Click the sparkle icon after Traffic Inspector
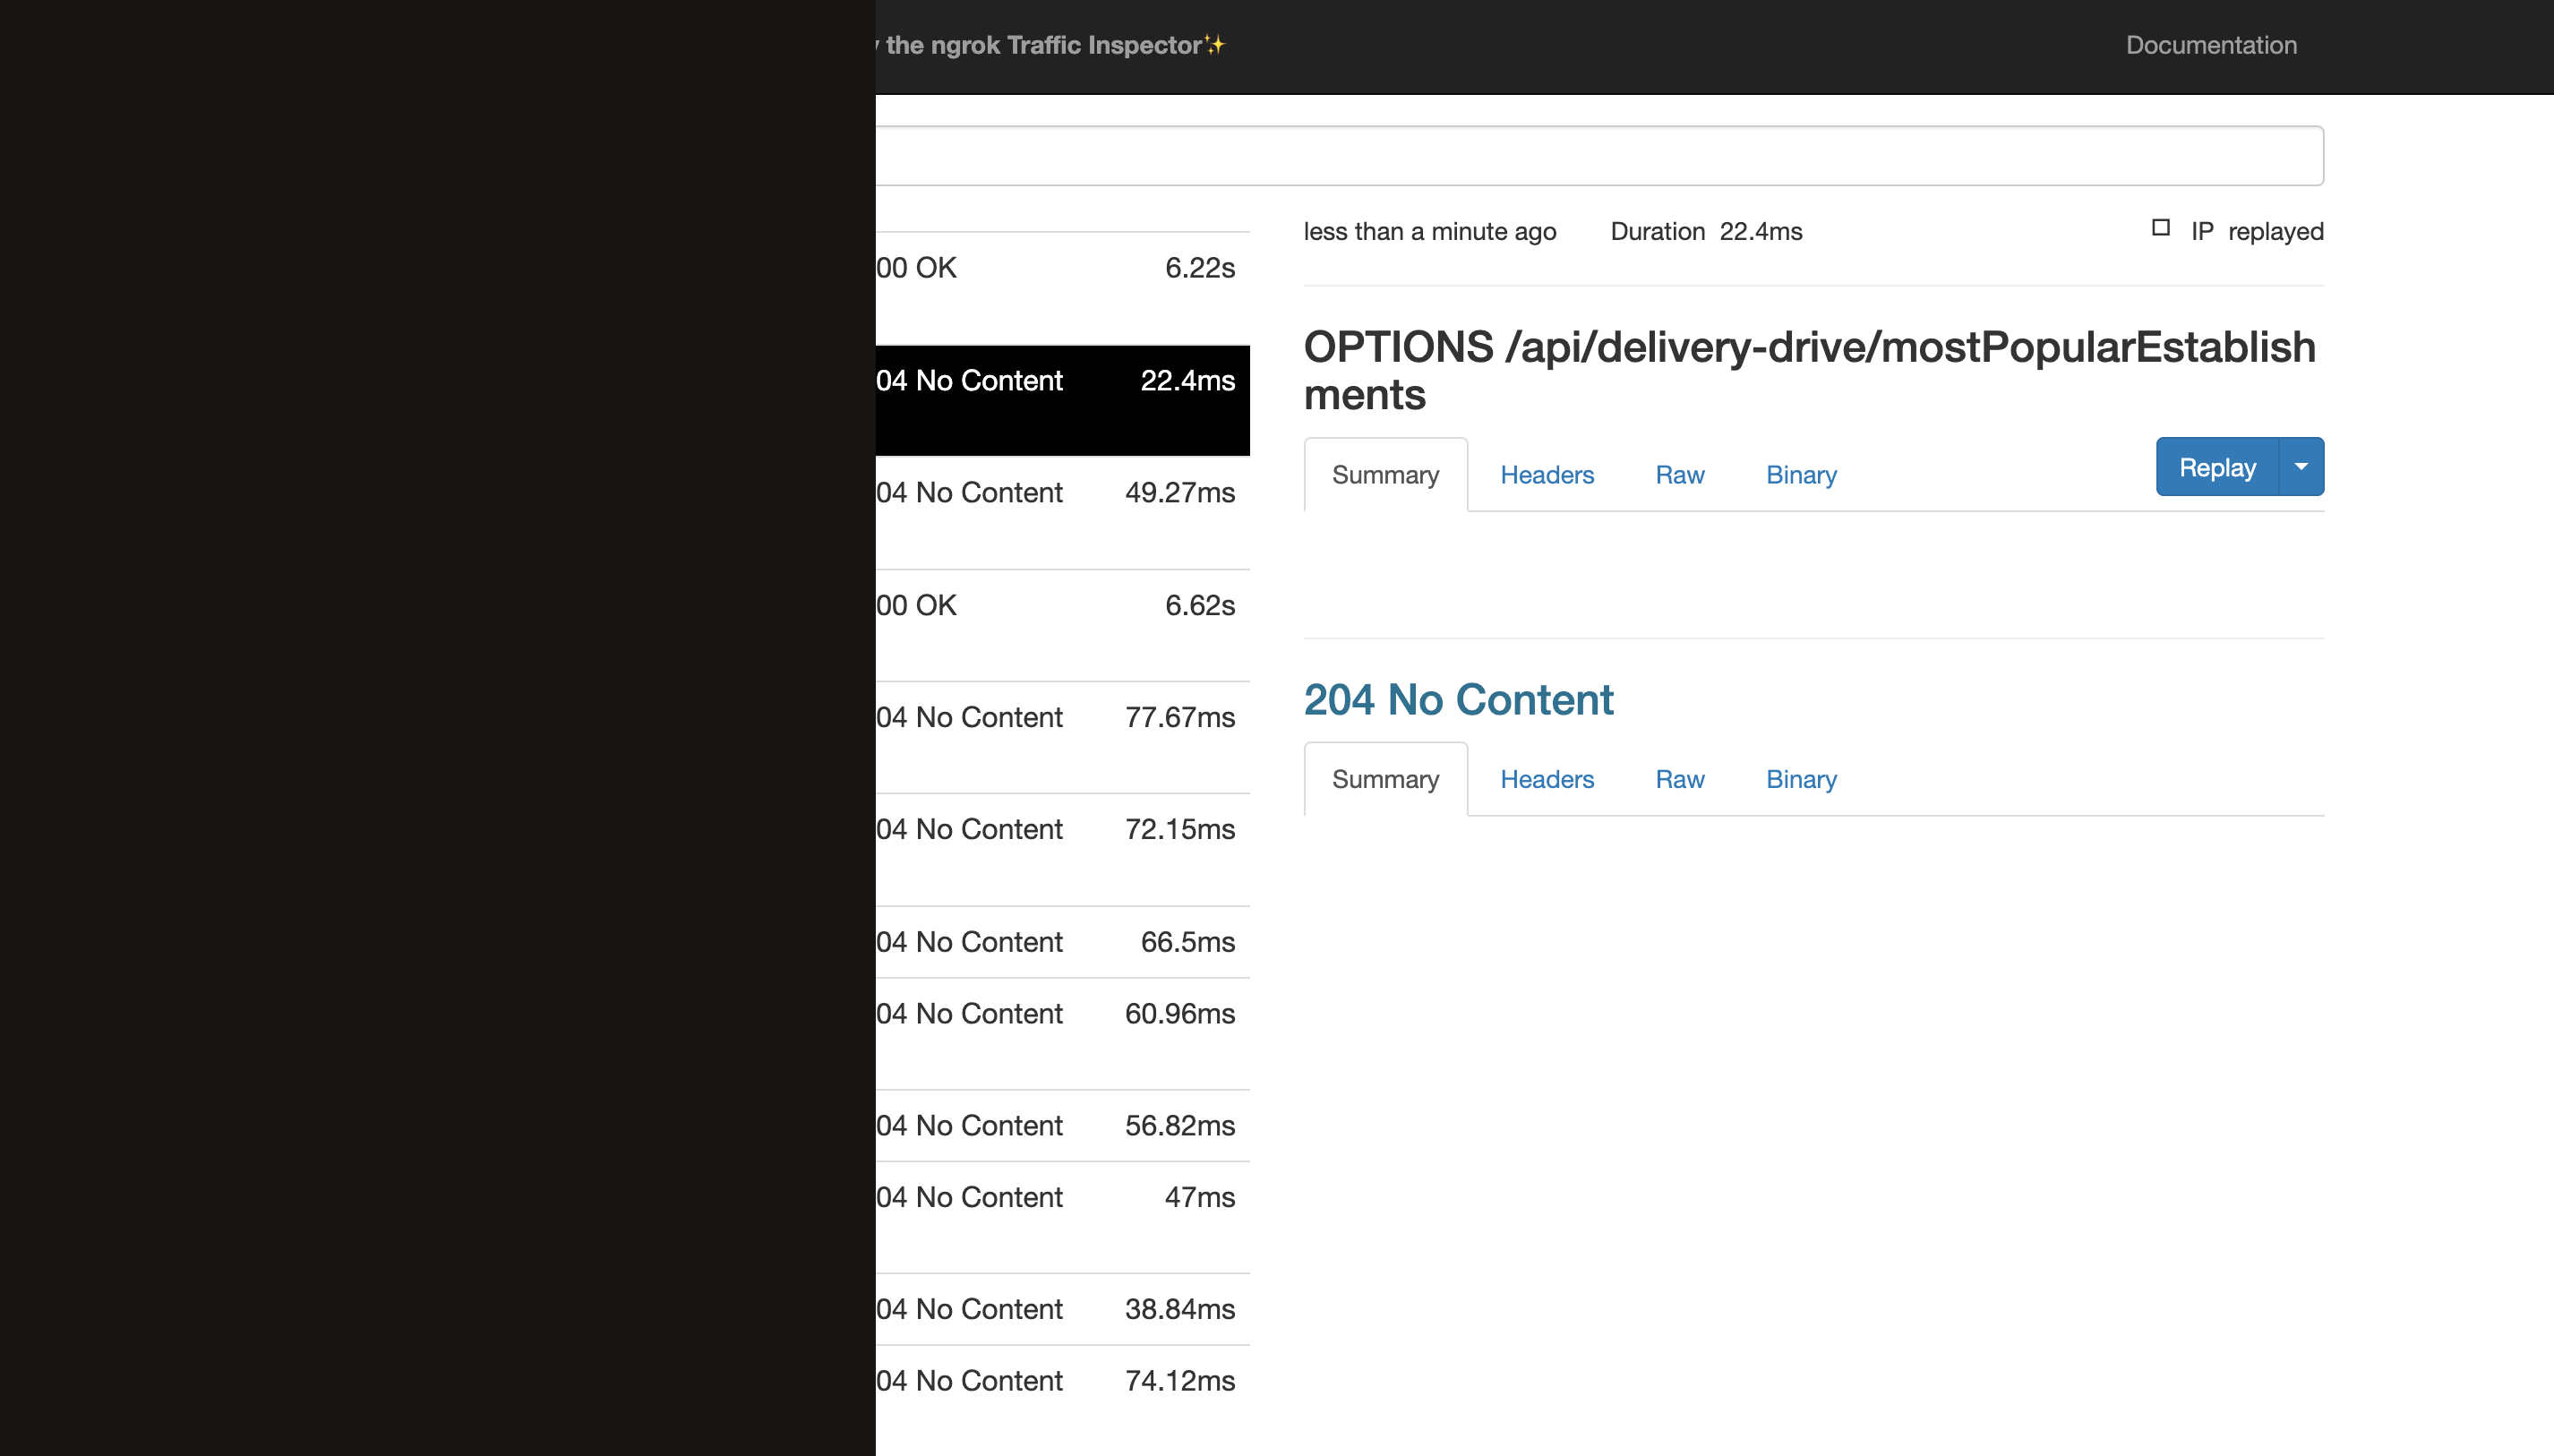 [1214, 45]
